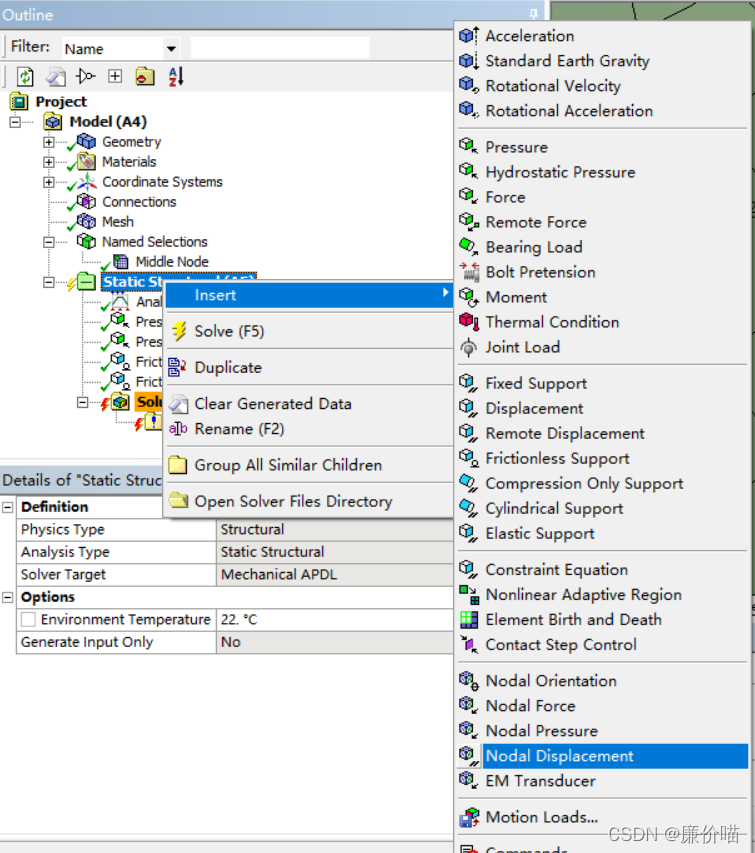Expand the Coordinate Systems node
755x853 pixels.
[49, 182]
